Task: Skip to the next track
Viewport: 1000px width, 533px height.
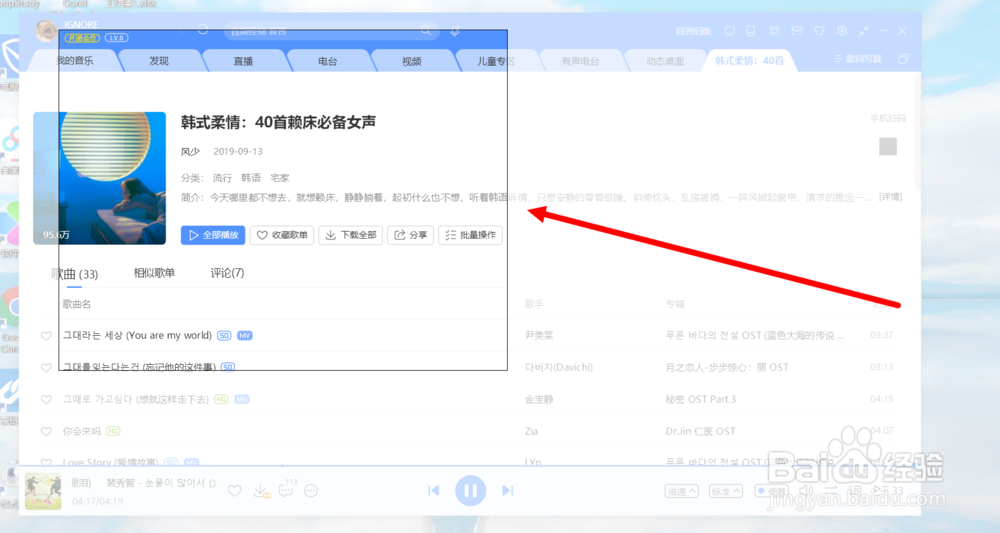Action: (507, 490)
